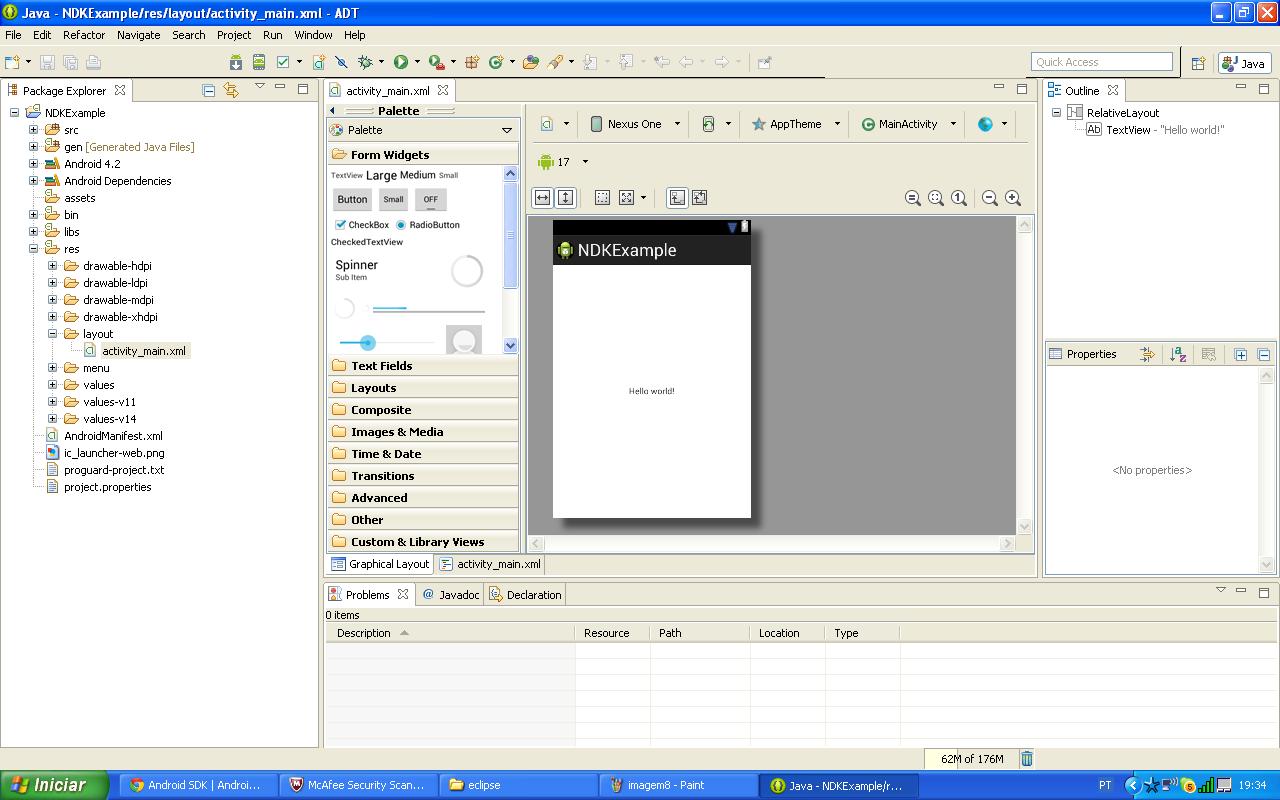The width and height of the screenshot is (1280, 800).
Task: Click the memory garbage collector trash icon
Action: click(1027, 759)
